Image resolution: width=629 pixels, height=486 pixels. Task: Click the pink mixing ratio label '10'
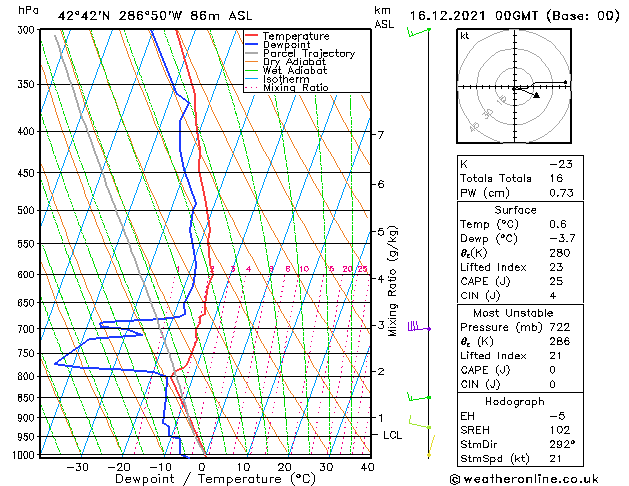[x=304, y=269]
